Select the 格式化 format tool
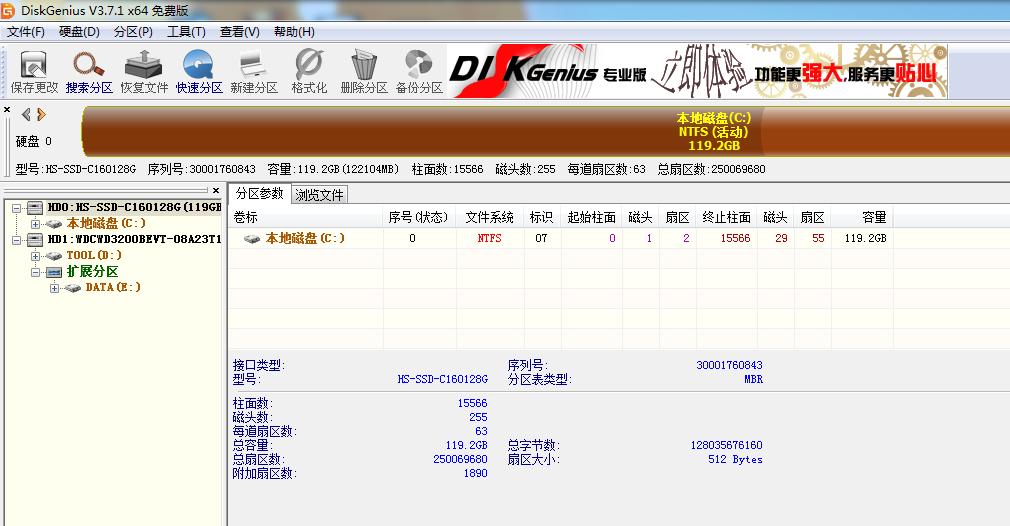 309,72
